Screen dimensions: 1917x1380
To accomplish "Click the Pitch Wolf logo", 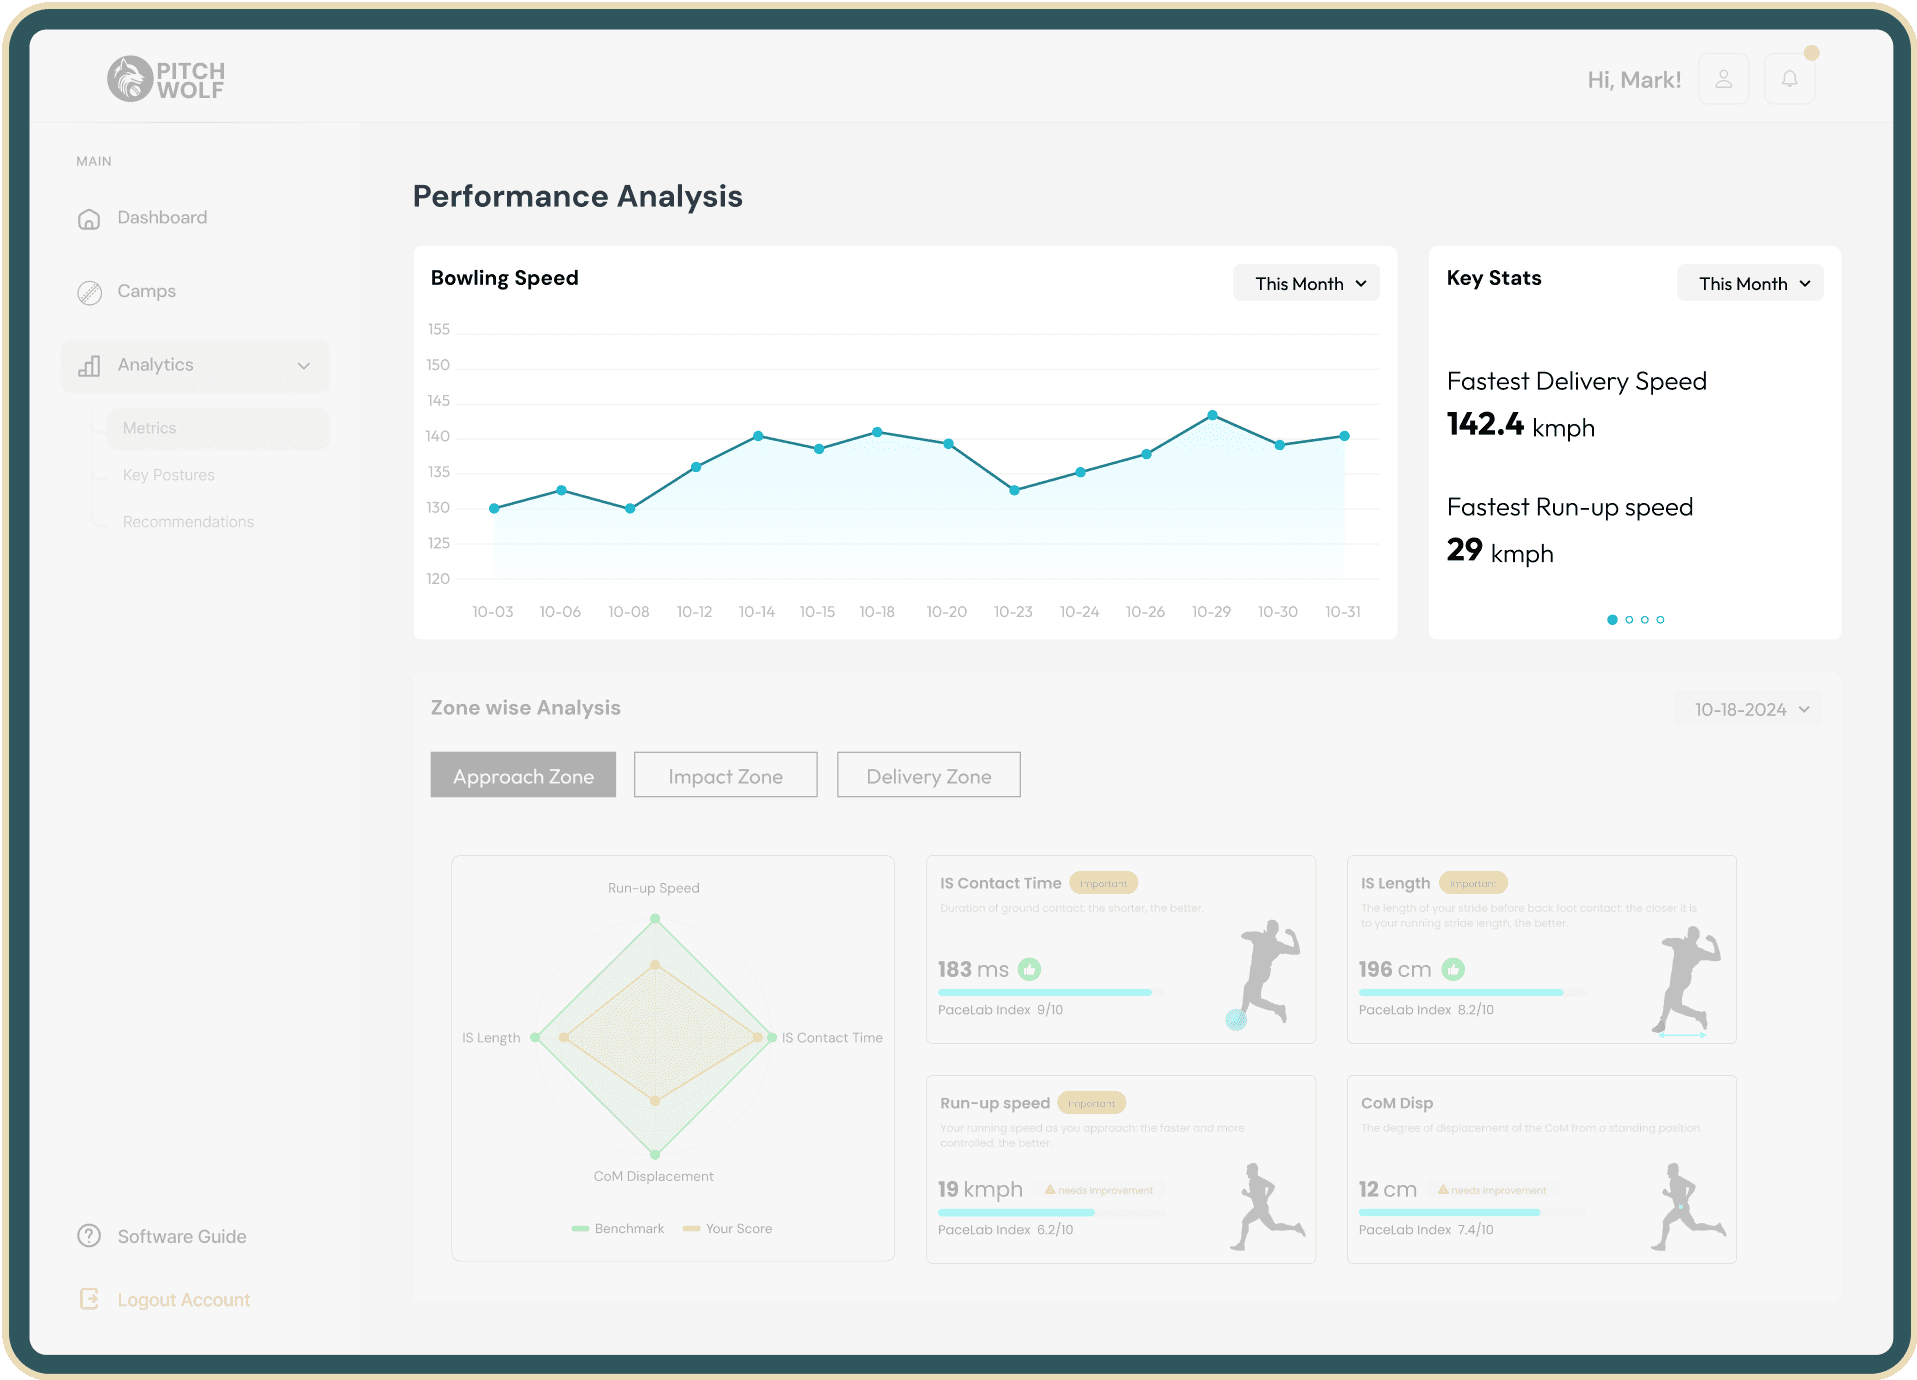I will [x=166, y=79].
